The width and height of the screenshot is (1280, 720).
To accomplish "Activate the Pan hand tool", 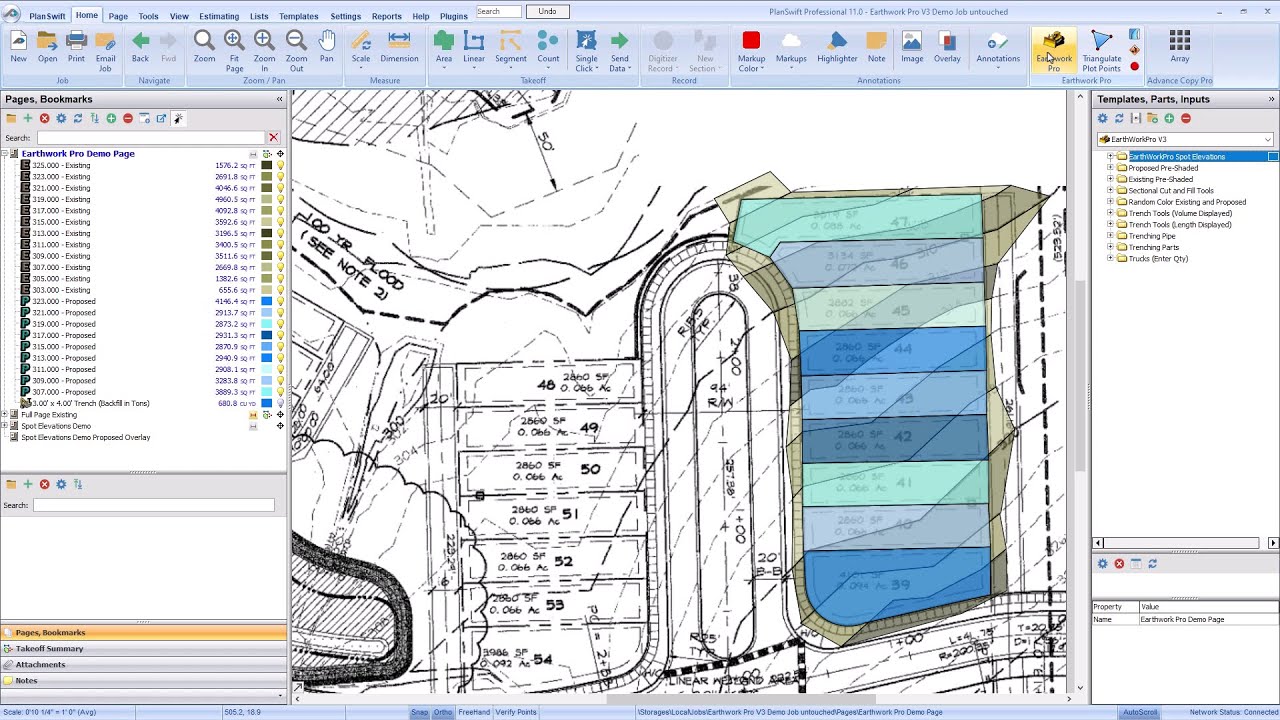I will coord(327,47).
